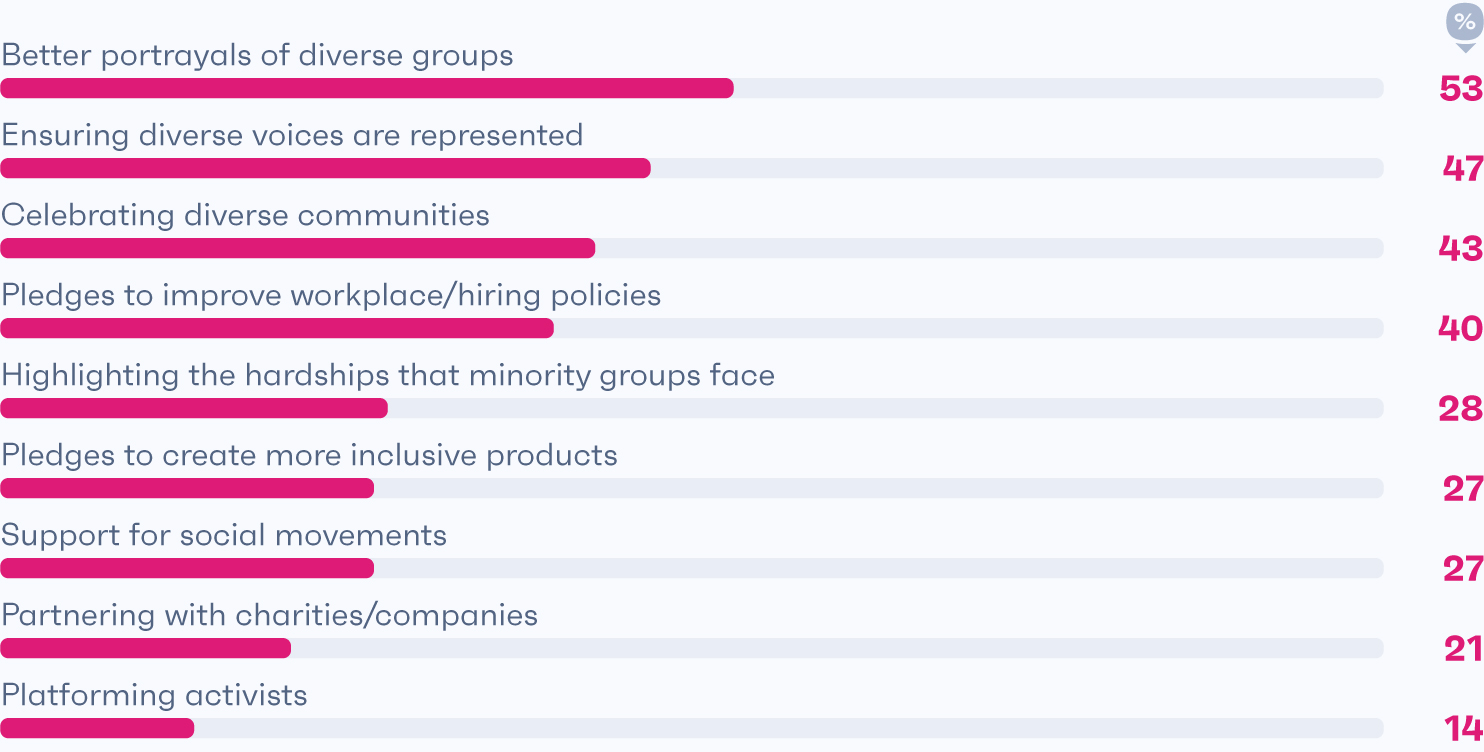Click the Better portrayals of diverse groups bar

point(692,88)
